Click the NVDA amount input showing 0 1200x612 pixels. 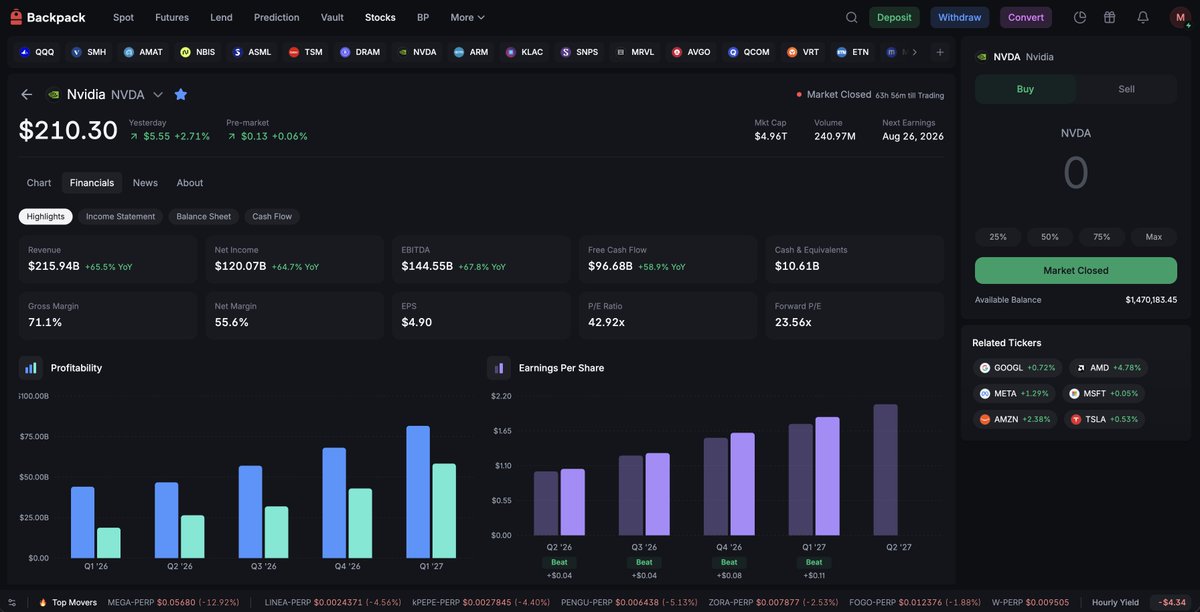(x=1076, y=173)
